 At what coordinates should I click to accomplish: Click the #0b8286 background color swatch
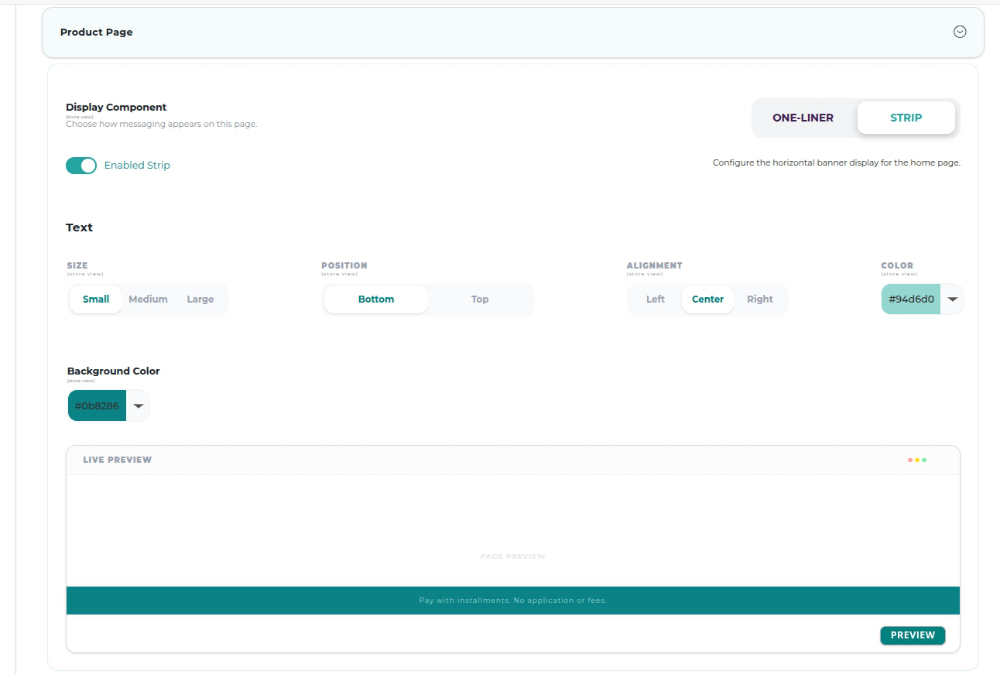(97, 406)
